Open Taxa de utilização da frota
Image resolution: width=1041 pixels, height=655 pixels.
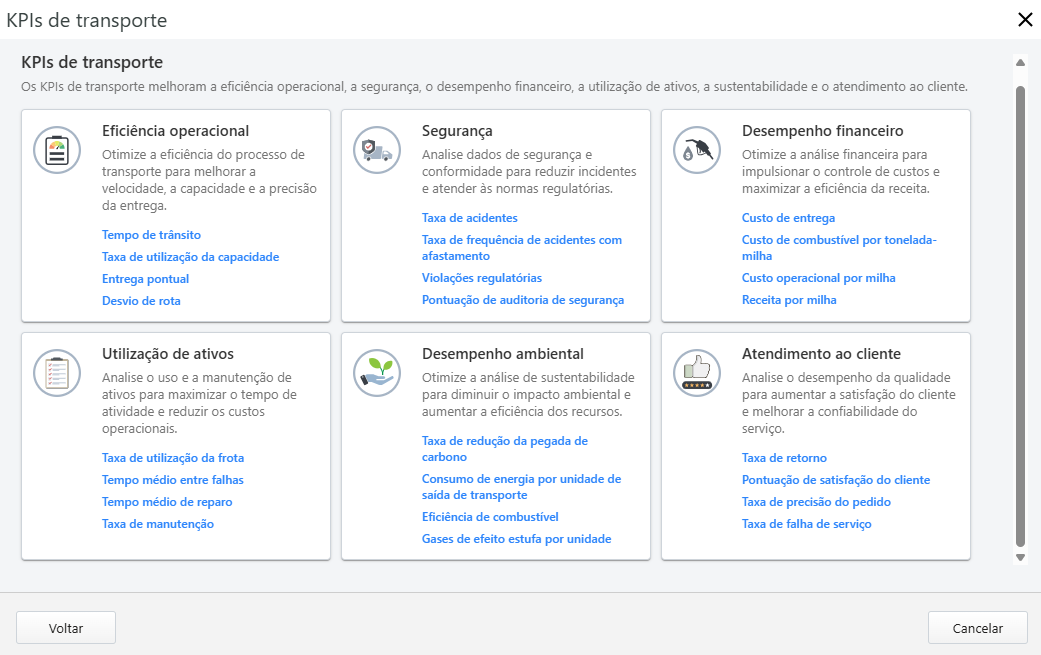(173, 458)
